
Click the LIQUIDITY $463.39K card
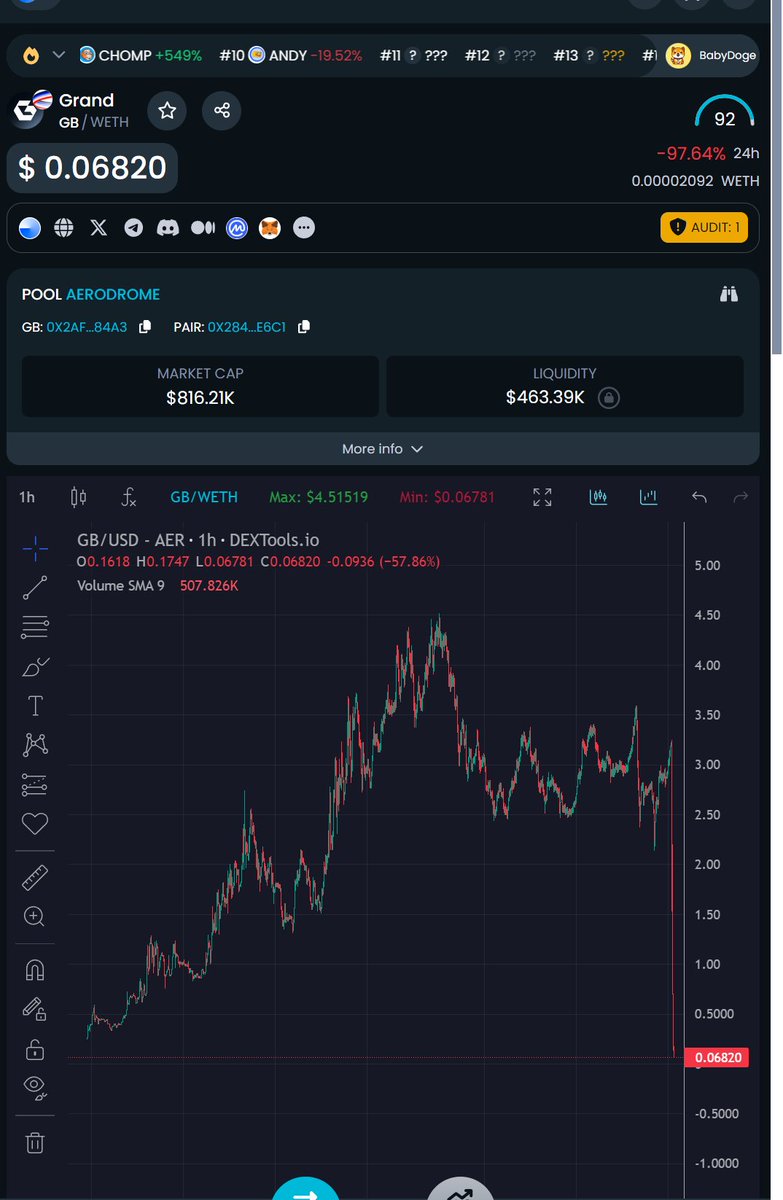coord(565,387)
